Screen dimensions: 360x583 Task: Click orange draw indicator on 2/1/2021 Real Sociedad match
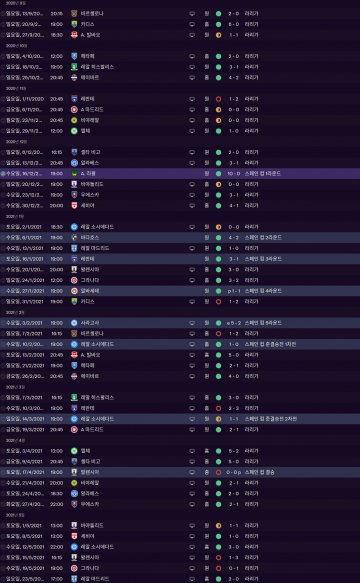[x=218, y=227]
